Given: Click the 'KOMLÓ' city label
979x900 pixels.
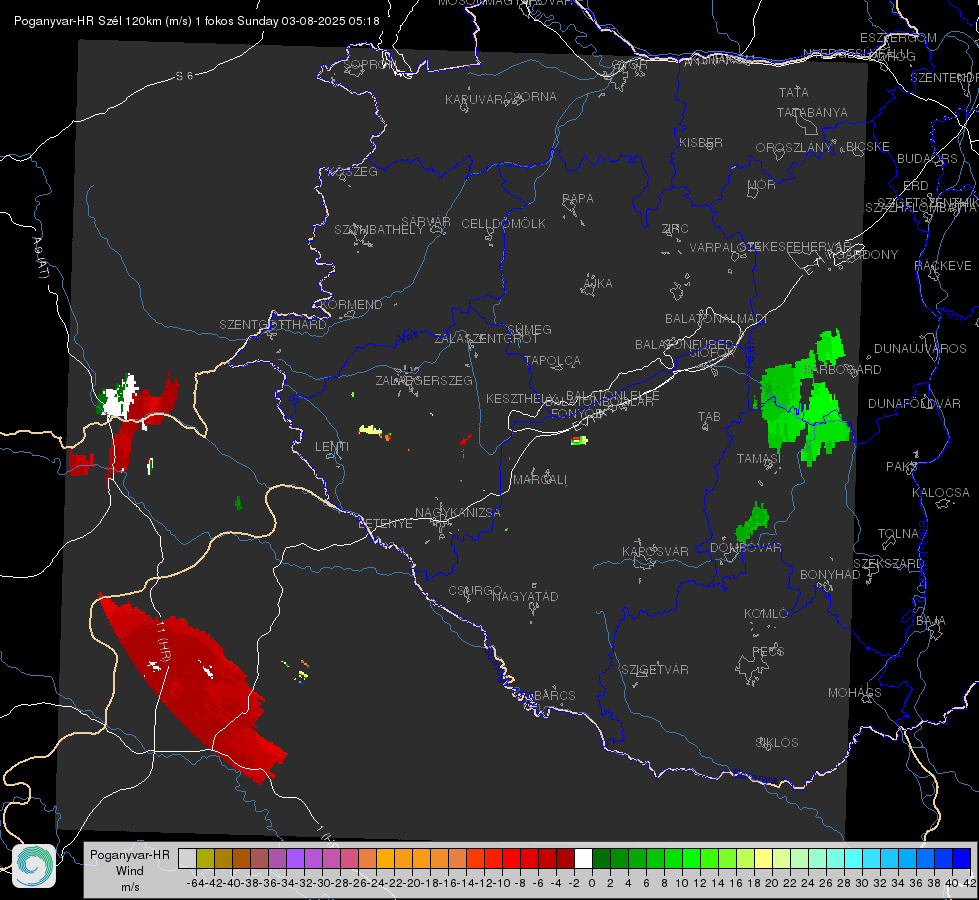Looking at the screenshot, I should coord(766,614).
